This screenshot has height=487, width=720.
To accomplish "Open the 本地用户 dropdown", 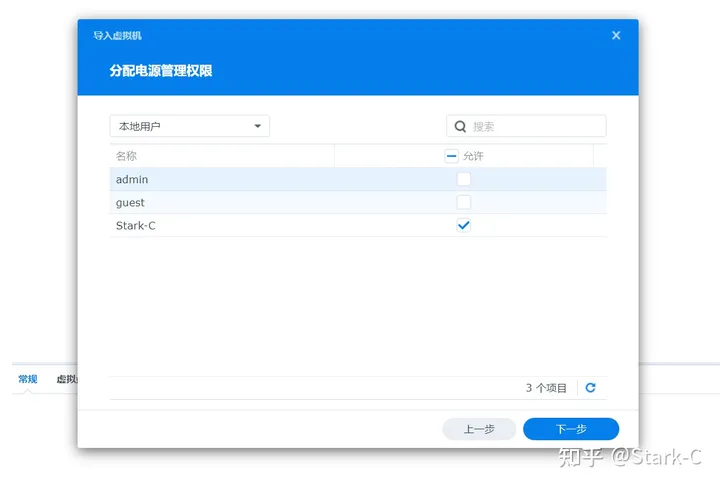I will [189, 126].
